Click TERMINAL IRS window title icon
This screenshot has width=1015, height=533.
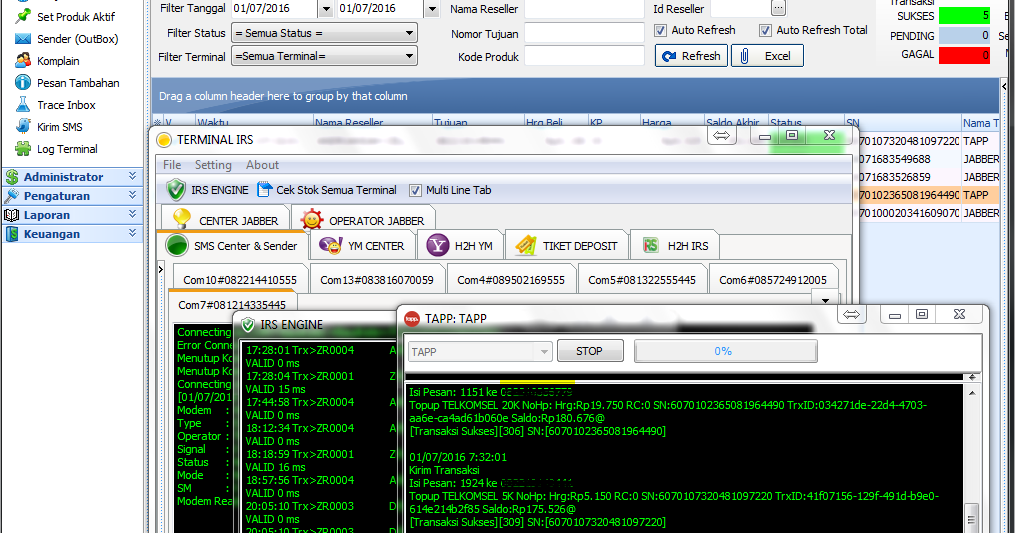[x=164, y=139]
